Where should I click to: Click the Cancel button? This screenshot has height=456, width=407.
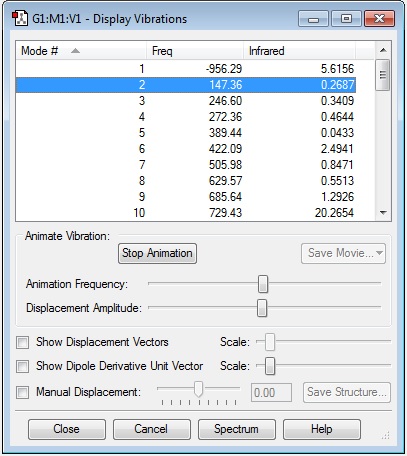click(152, 429)
